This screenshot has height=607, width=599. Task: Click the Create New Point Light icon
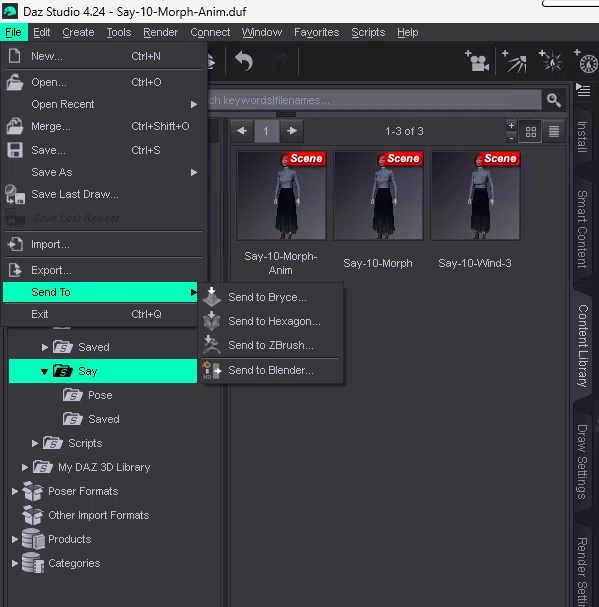pyautogui.click(x=551, y=61)
